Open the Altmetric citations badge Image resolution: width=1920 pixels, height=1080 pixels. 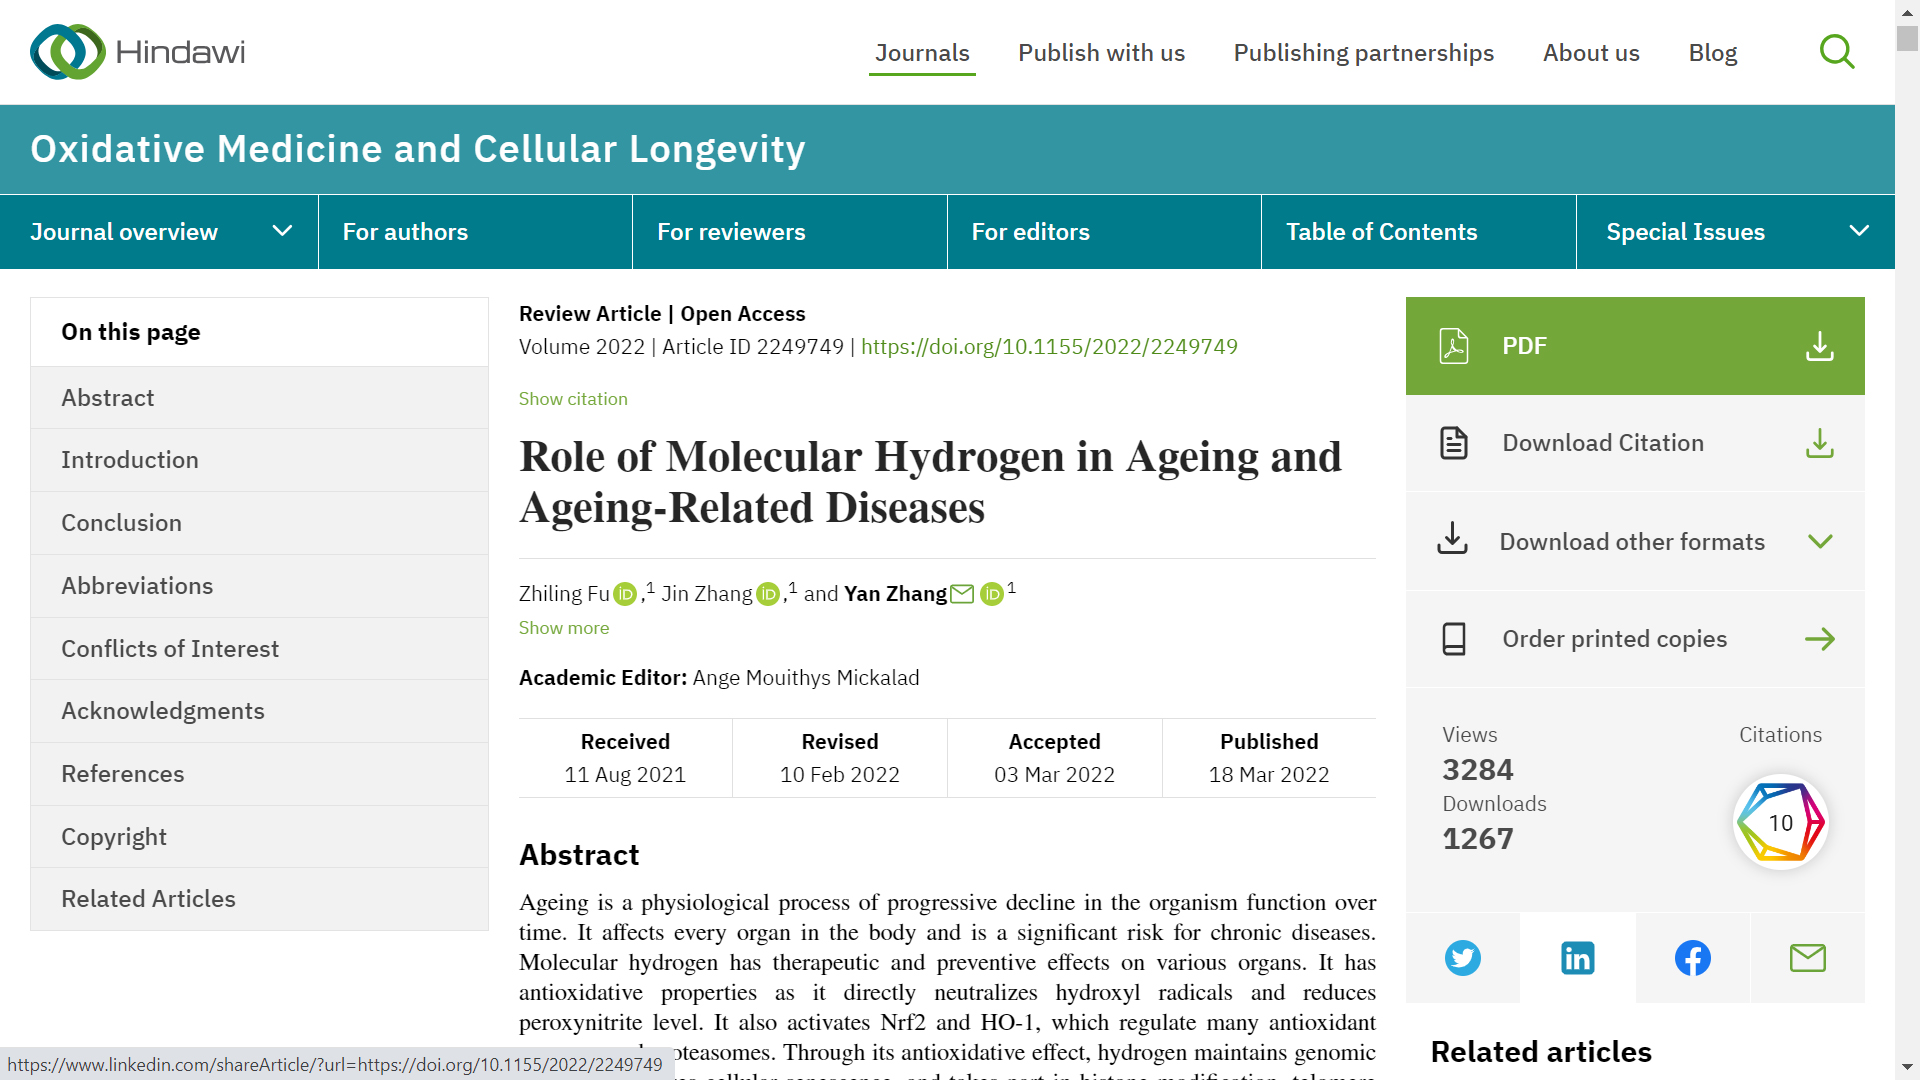pos(1780,822)
